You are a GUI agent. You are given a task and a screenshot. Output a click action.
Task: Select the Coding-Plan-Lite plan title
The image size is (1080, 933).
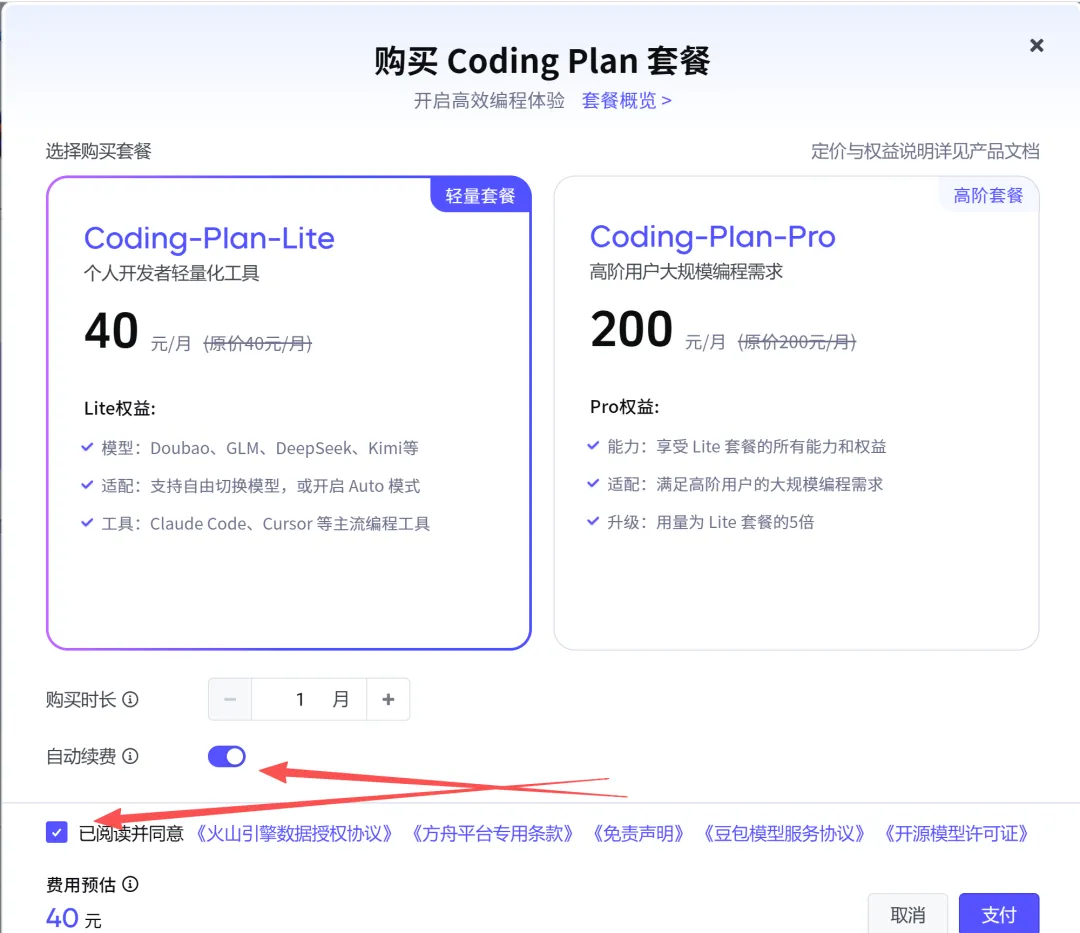pos(209,238)
